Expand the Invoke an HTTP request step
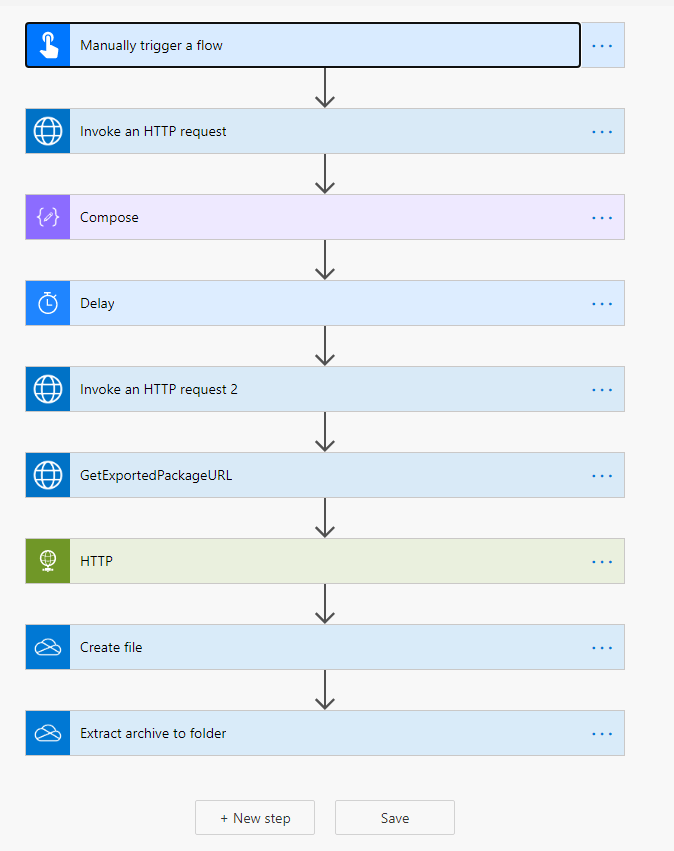The height and width of the screenshot is (851, 674). (x=325, y=131)
